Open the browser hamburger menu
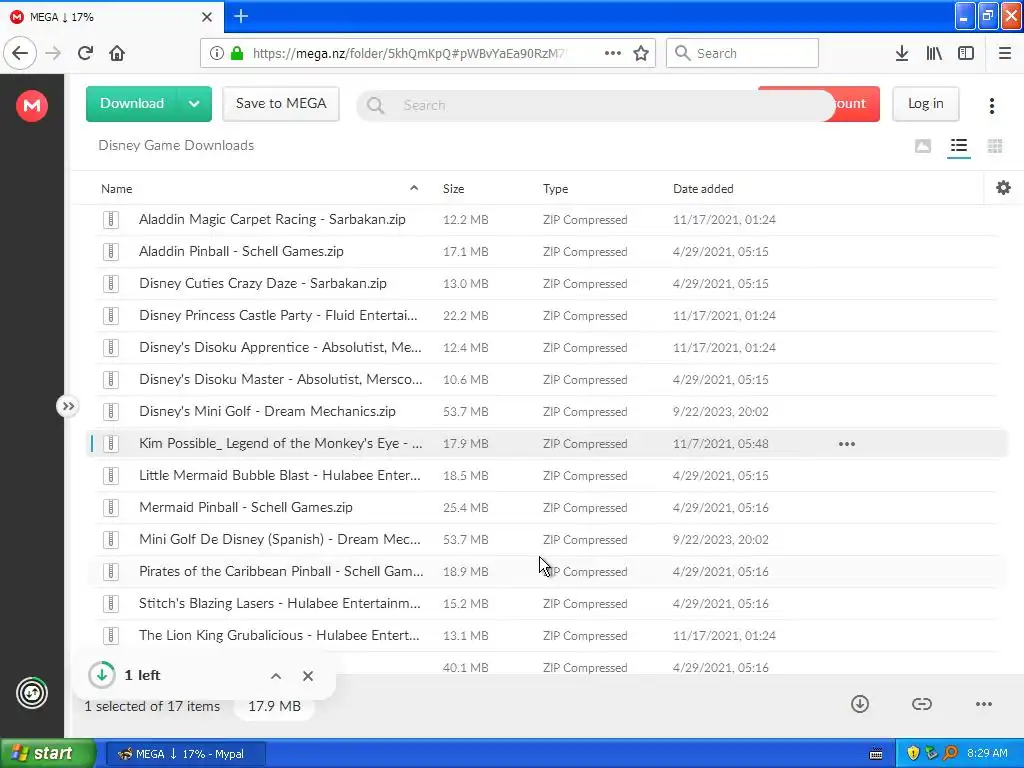 [1004, 53]
